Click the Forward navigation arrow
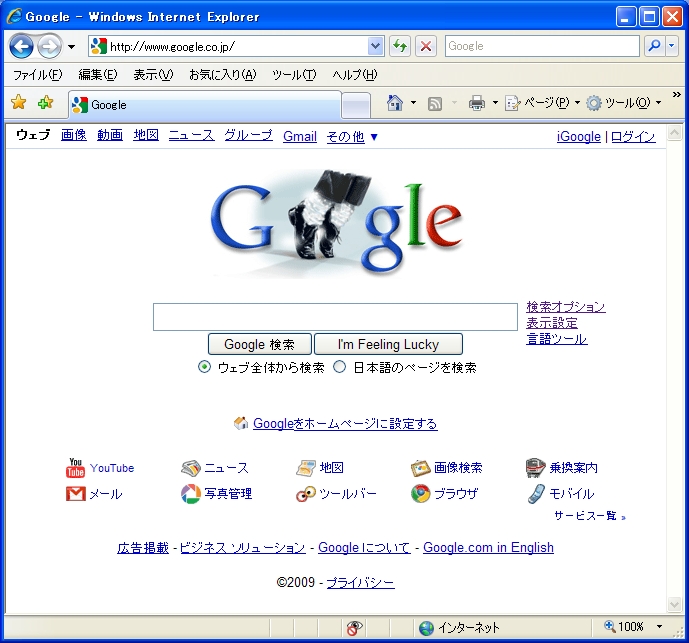Viewport: 689px width, 643px height. pos(49,46)
